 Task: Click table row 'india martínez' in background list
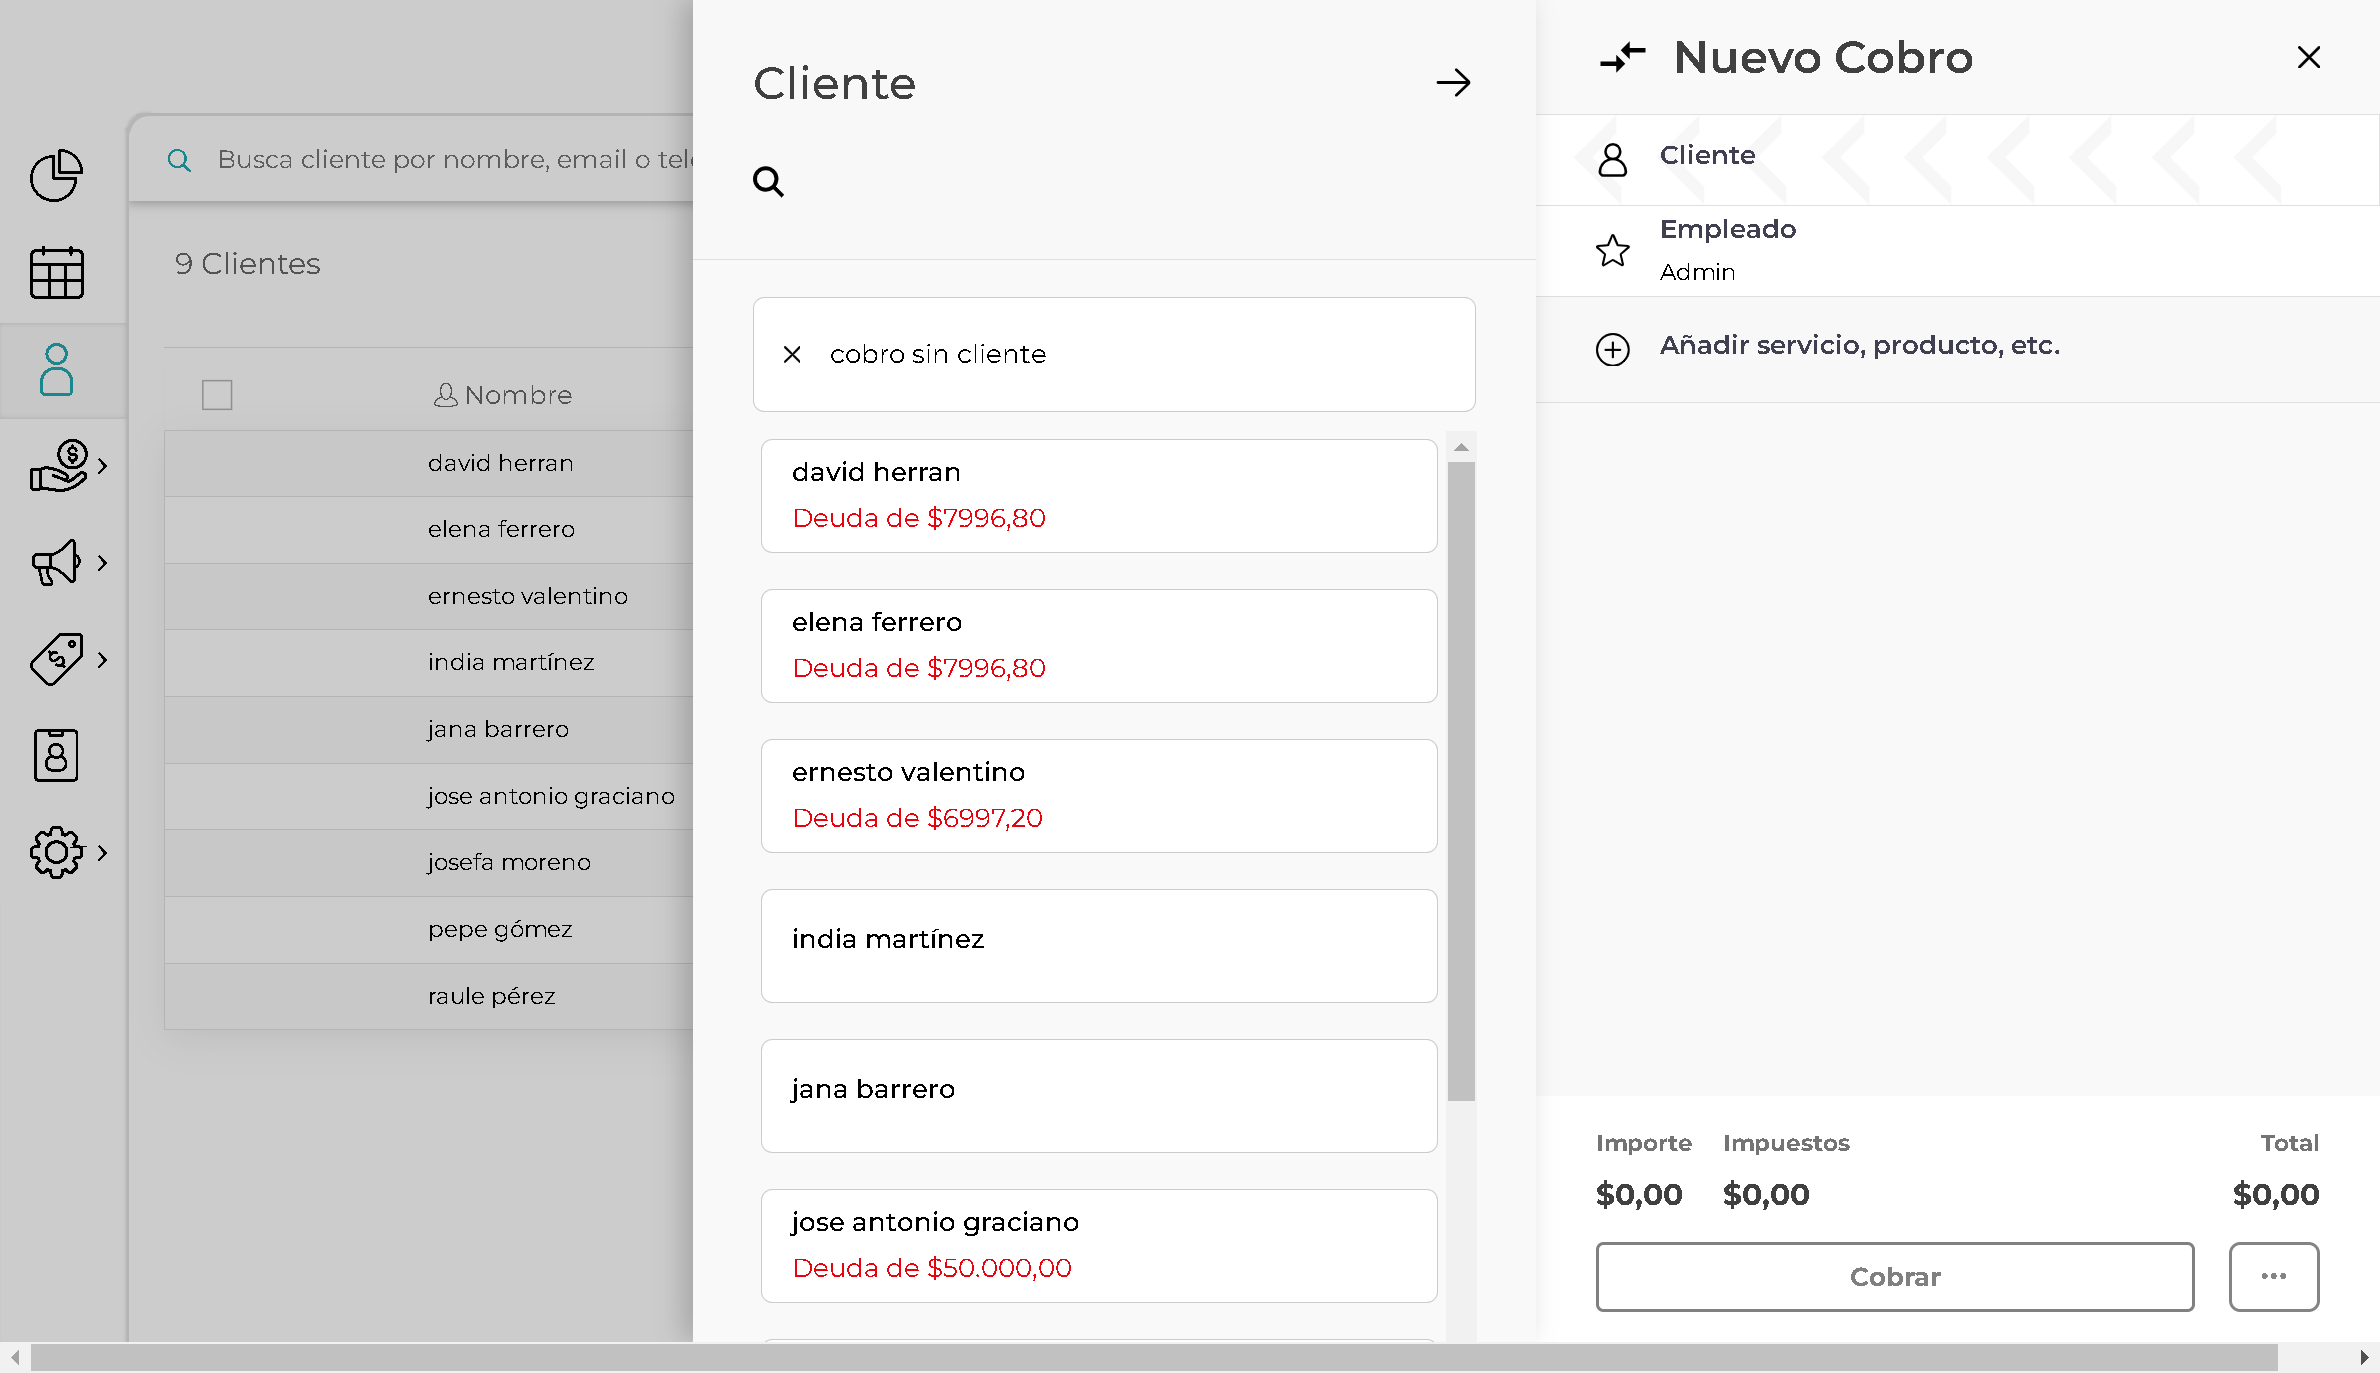coord(429,663)
